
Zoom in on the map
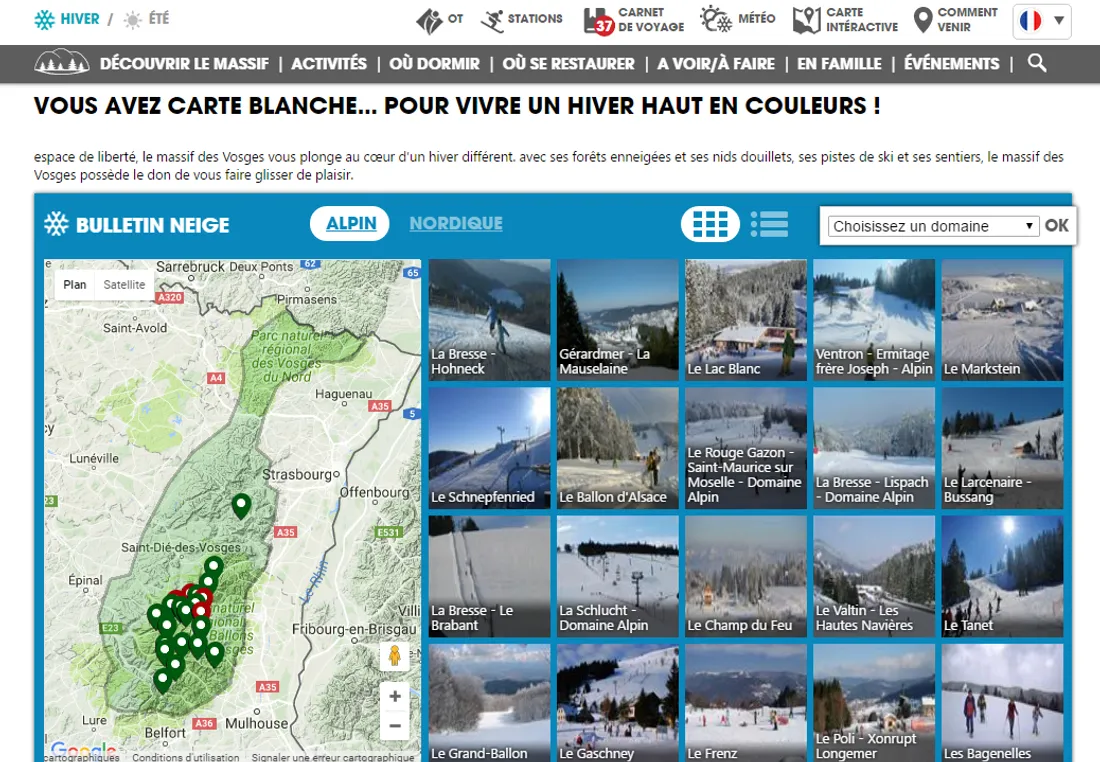click(395, 697)
